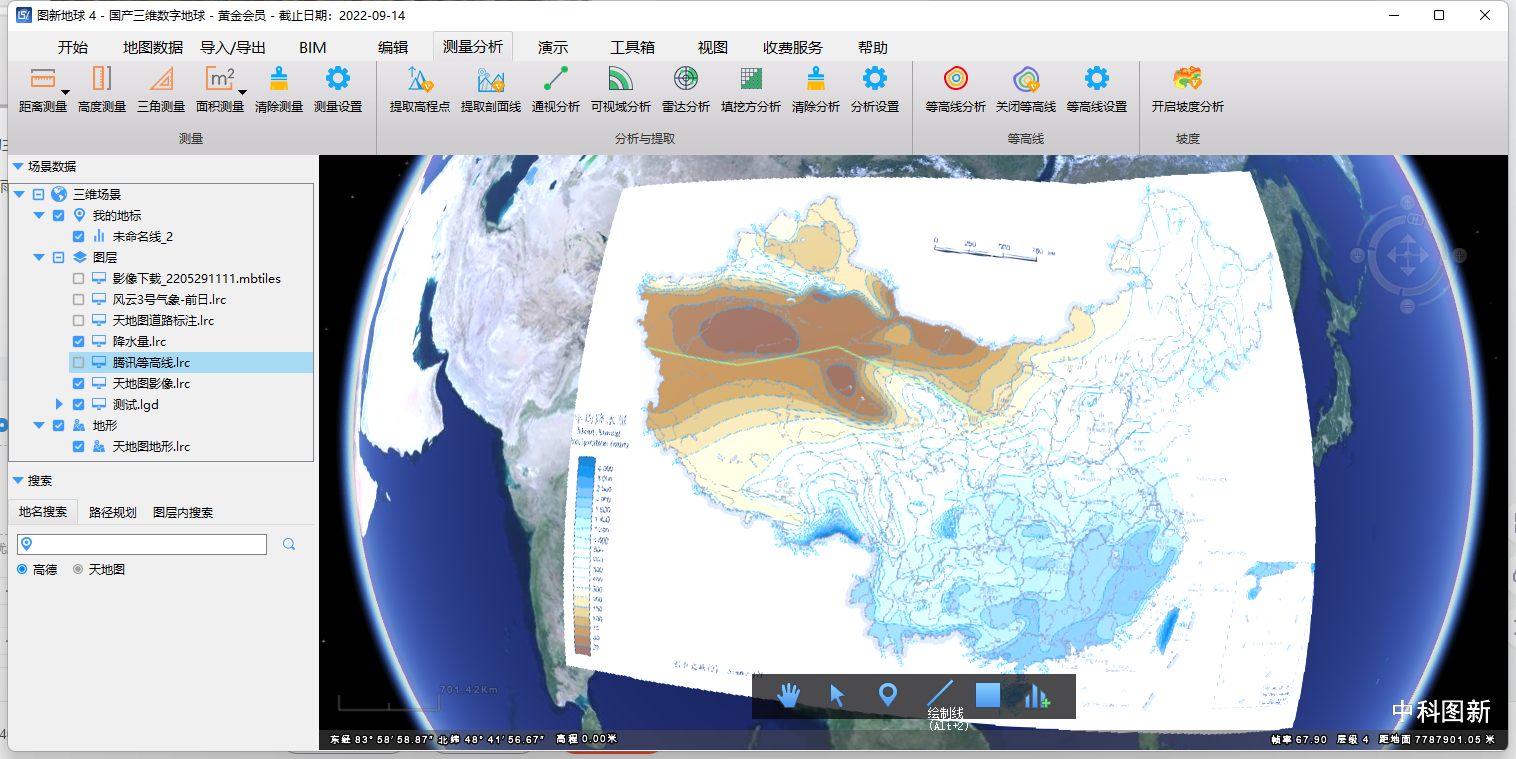
Task: Open 测量设置 measurement settings
Action: (338, 89)
